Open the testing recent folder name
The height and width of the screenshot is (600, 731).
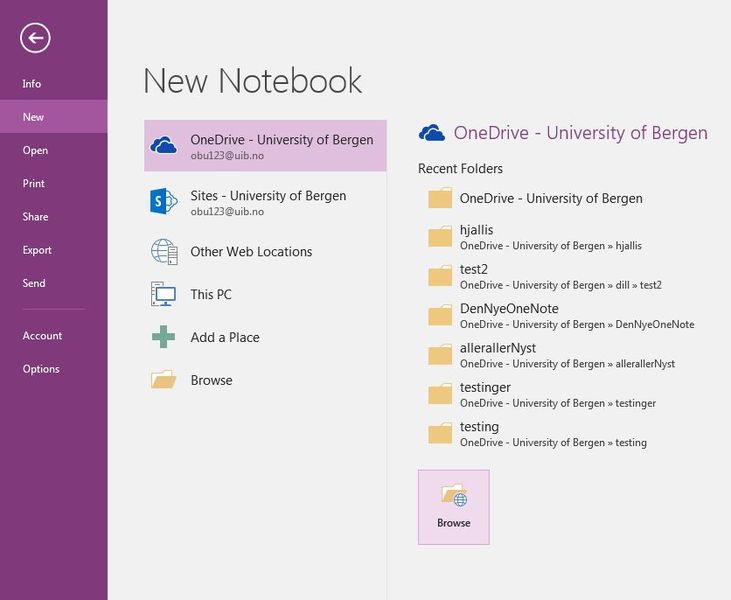[479, 427]
